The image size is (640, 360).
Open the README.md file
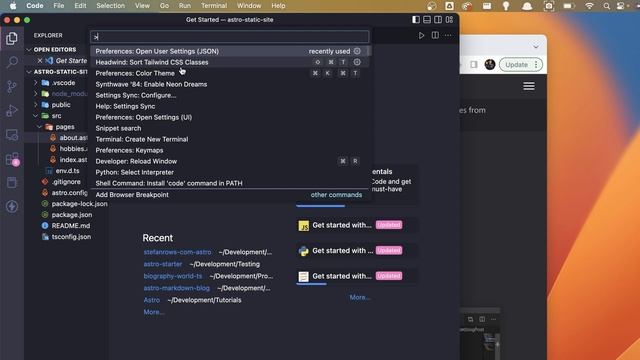[x=71, y=225]
